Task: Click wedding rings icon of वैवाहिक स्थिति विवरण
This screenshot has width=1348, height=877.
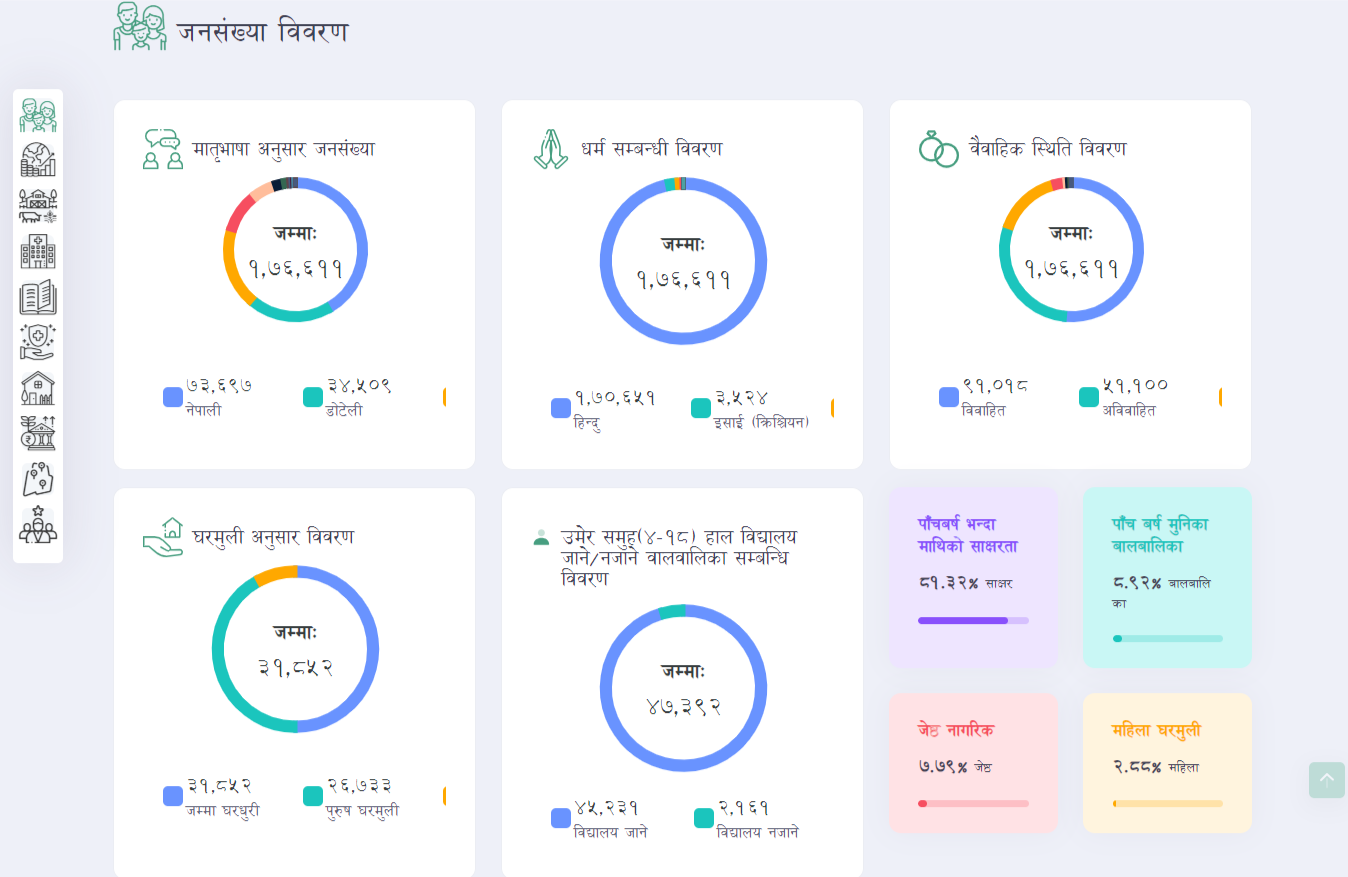Action: coord(938,149)
